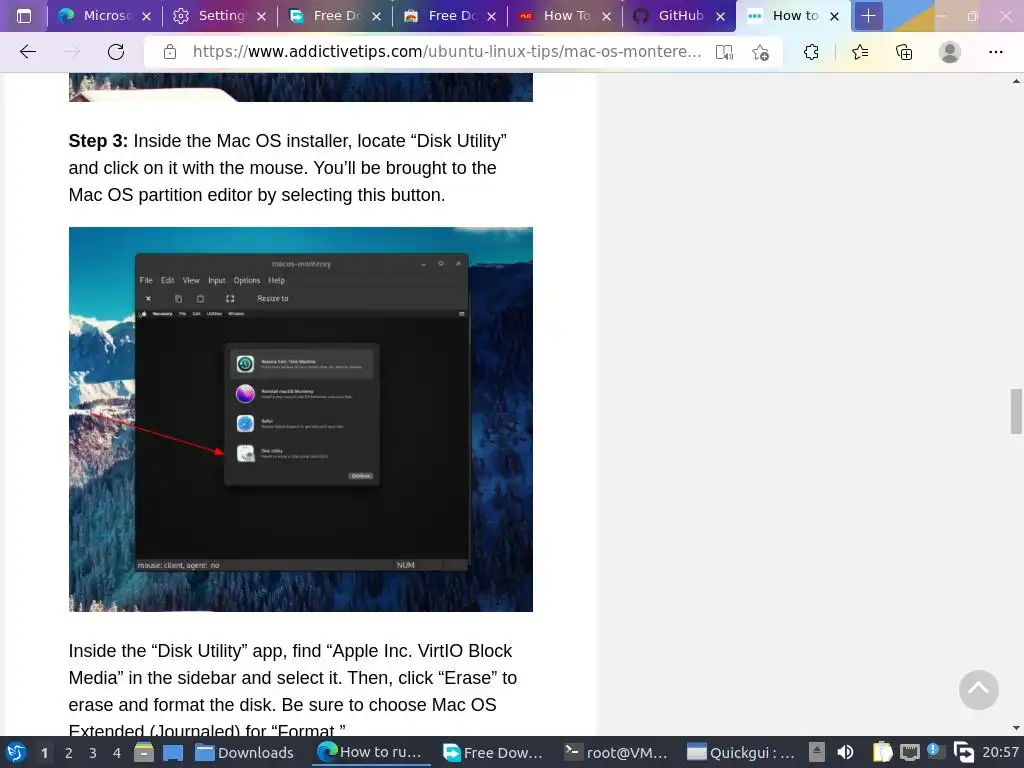
Task: Open the Downloads window from taskbar
Action: [x=245, y=752]
